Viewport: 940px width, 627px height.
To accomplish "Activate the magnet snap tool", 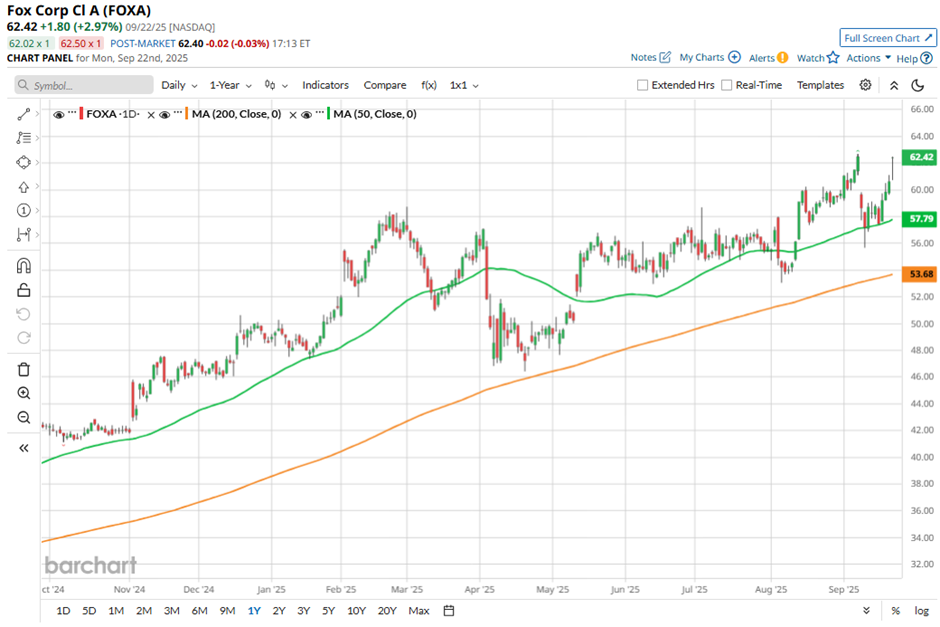I will [x=24, y=266].
